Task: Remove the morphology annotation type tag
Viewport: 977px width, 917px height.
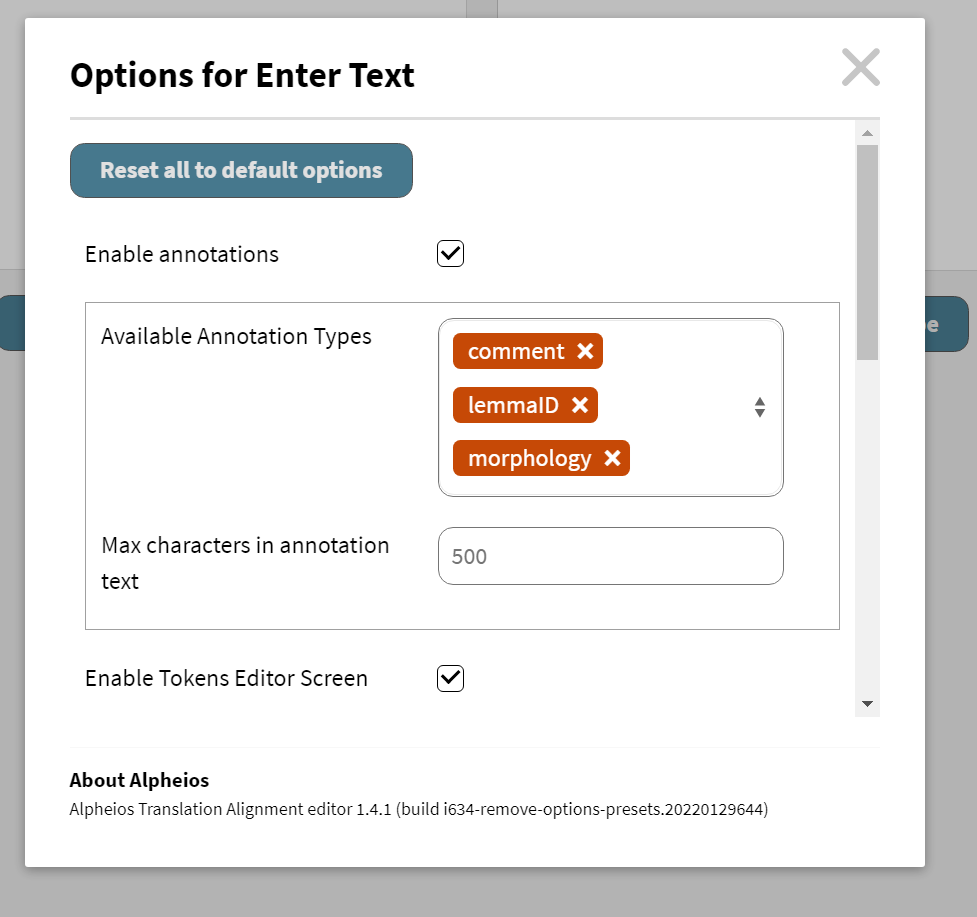Action: 612,458
